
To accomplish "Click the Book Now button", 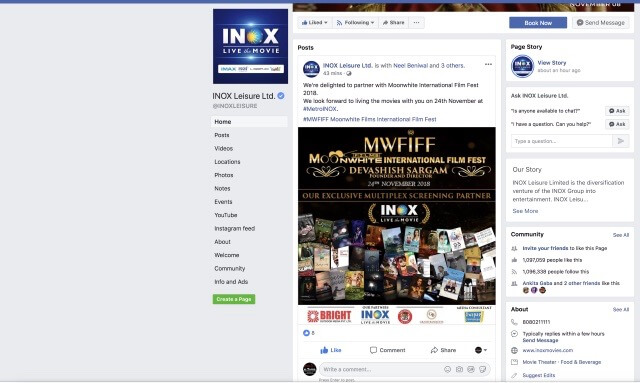I will coord(538,23).
